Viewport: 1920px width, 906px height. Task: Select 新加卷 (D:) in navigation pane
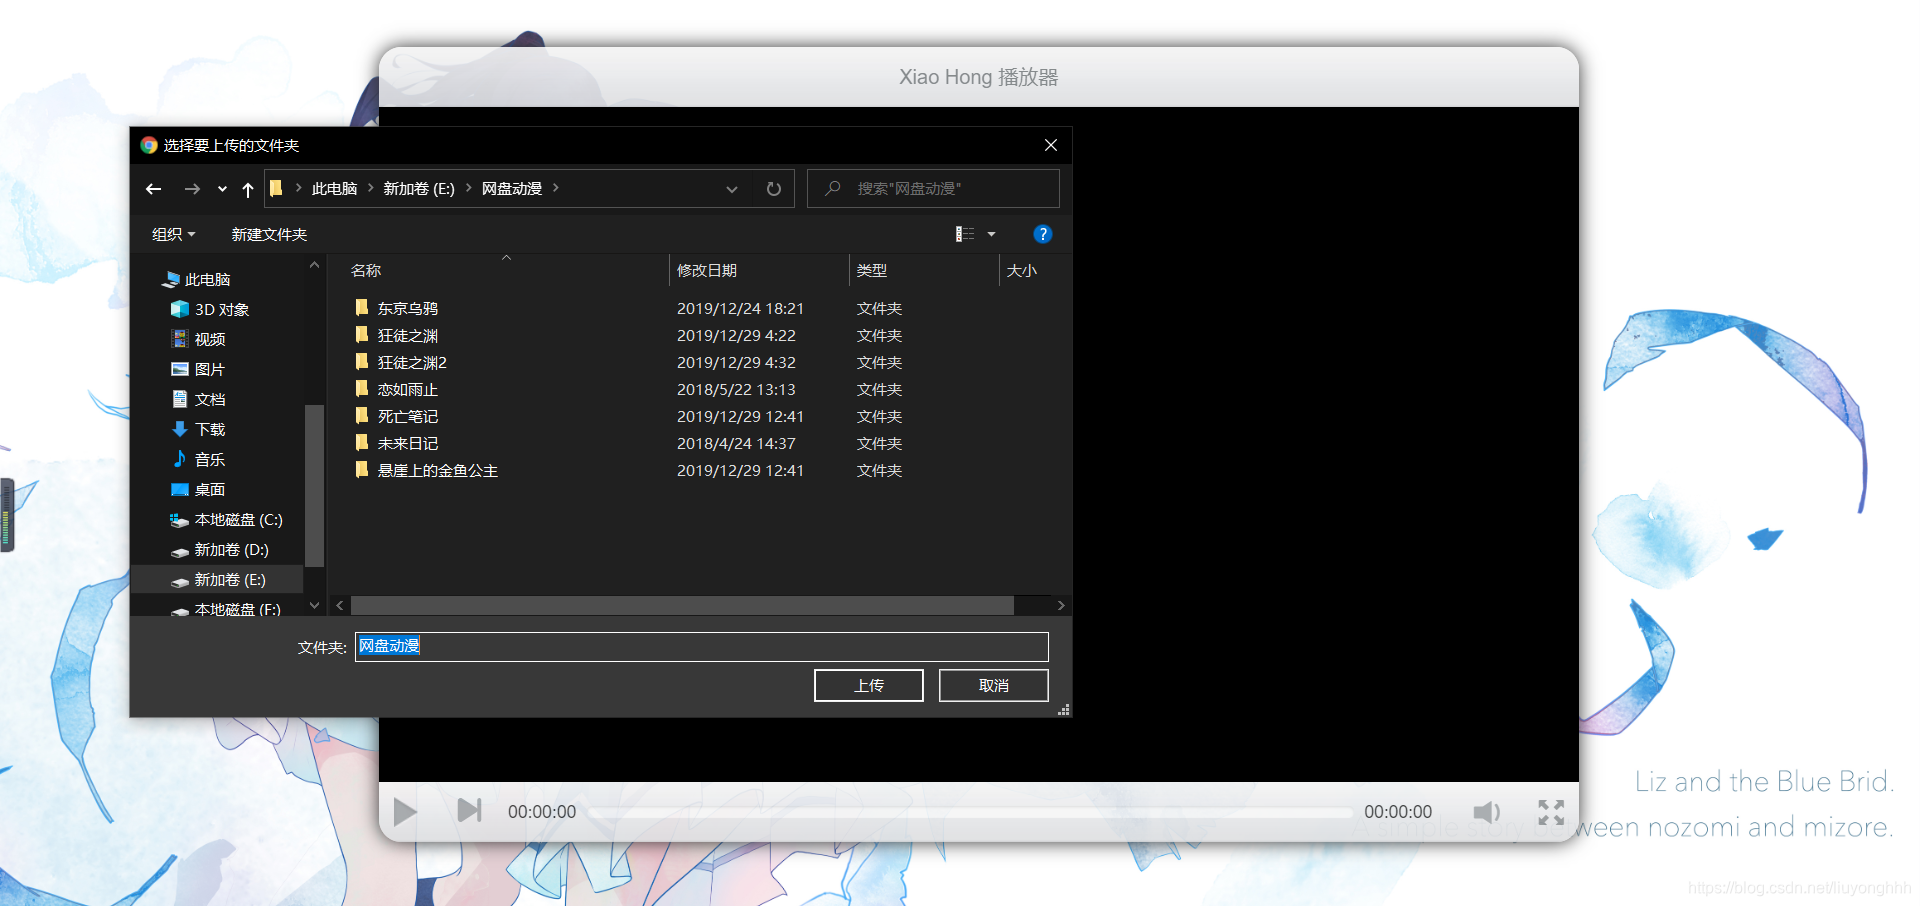(x=231, y=550)
